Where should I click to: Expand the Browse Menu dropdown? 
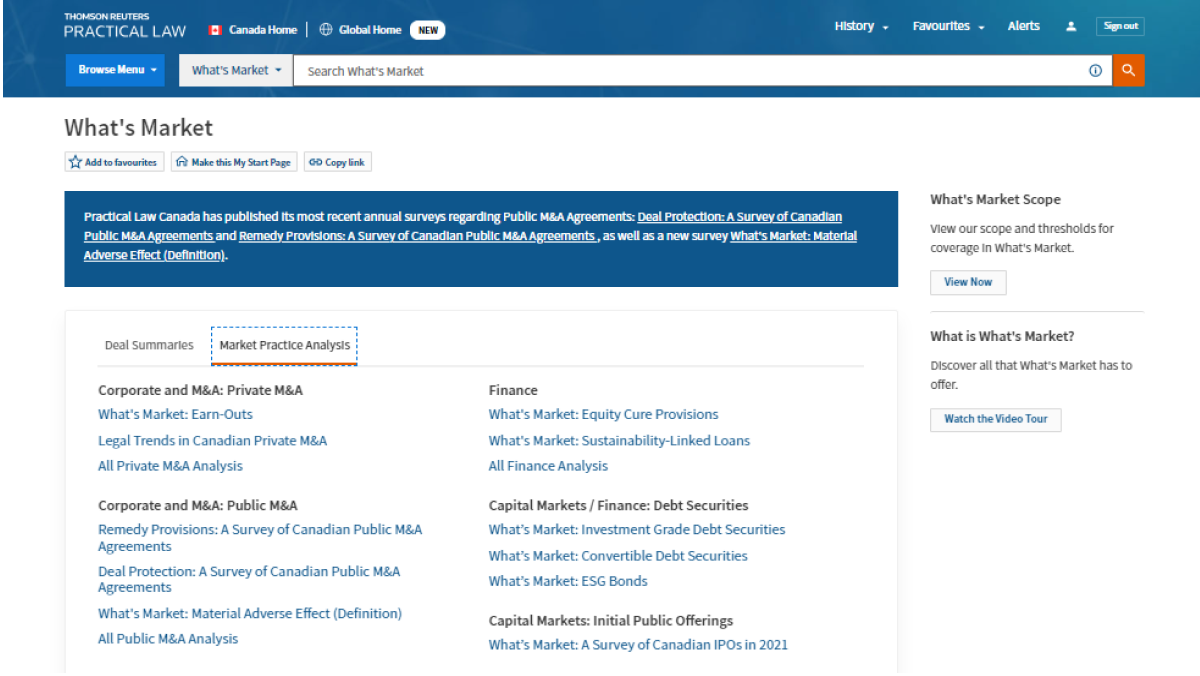(x=118, y=70)
